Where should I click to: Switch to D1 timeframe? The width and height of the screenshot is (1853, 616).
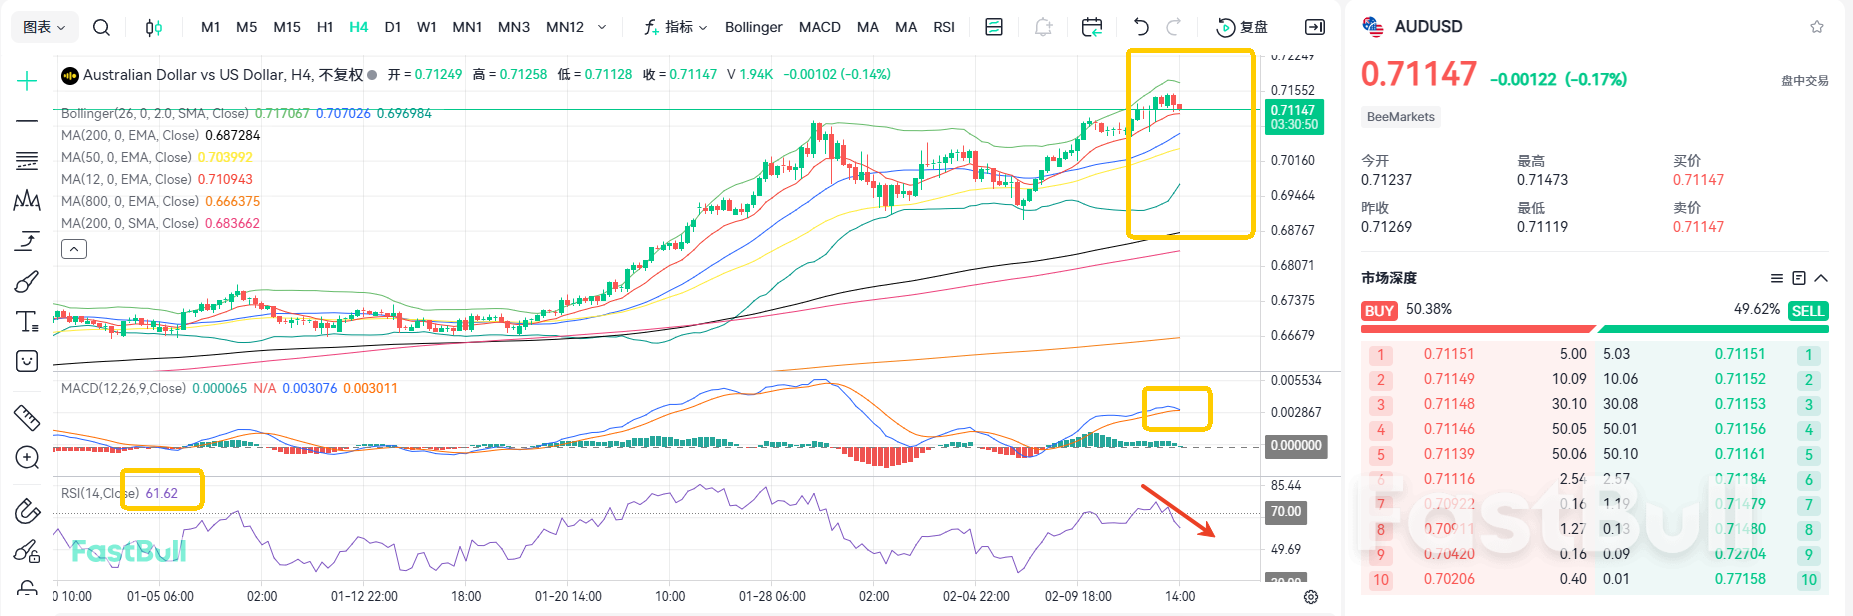[x=393, y=27]
